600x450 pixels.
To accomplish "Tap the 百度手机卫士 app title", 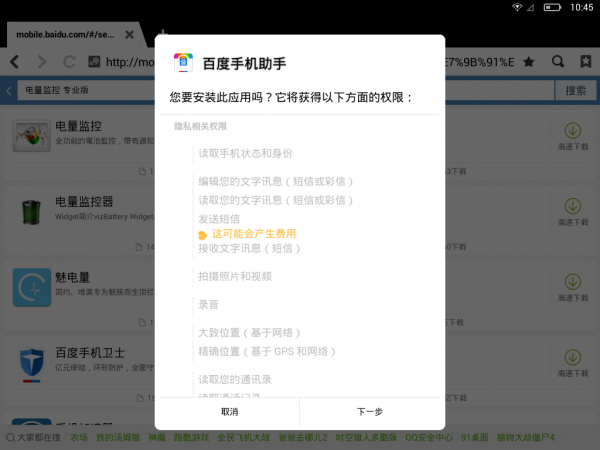I will (90, 353).
